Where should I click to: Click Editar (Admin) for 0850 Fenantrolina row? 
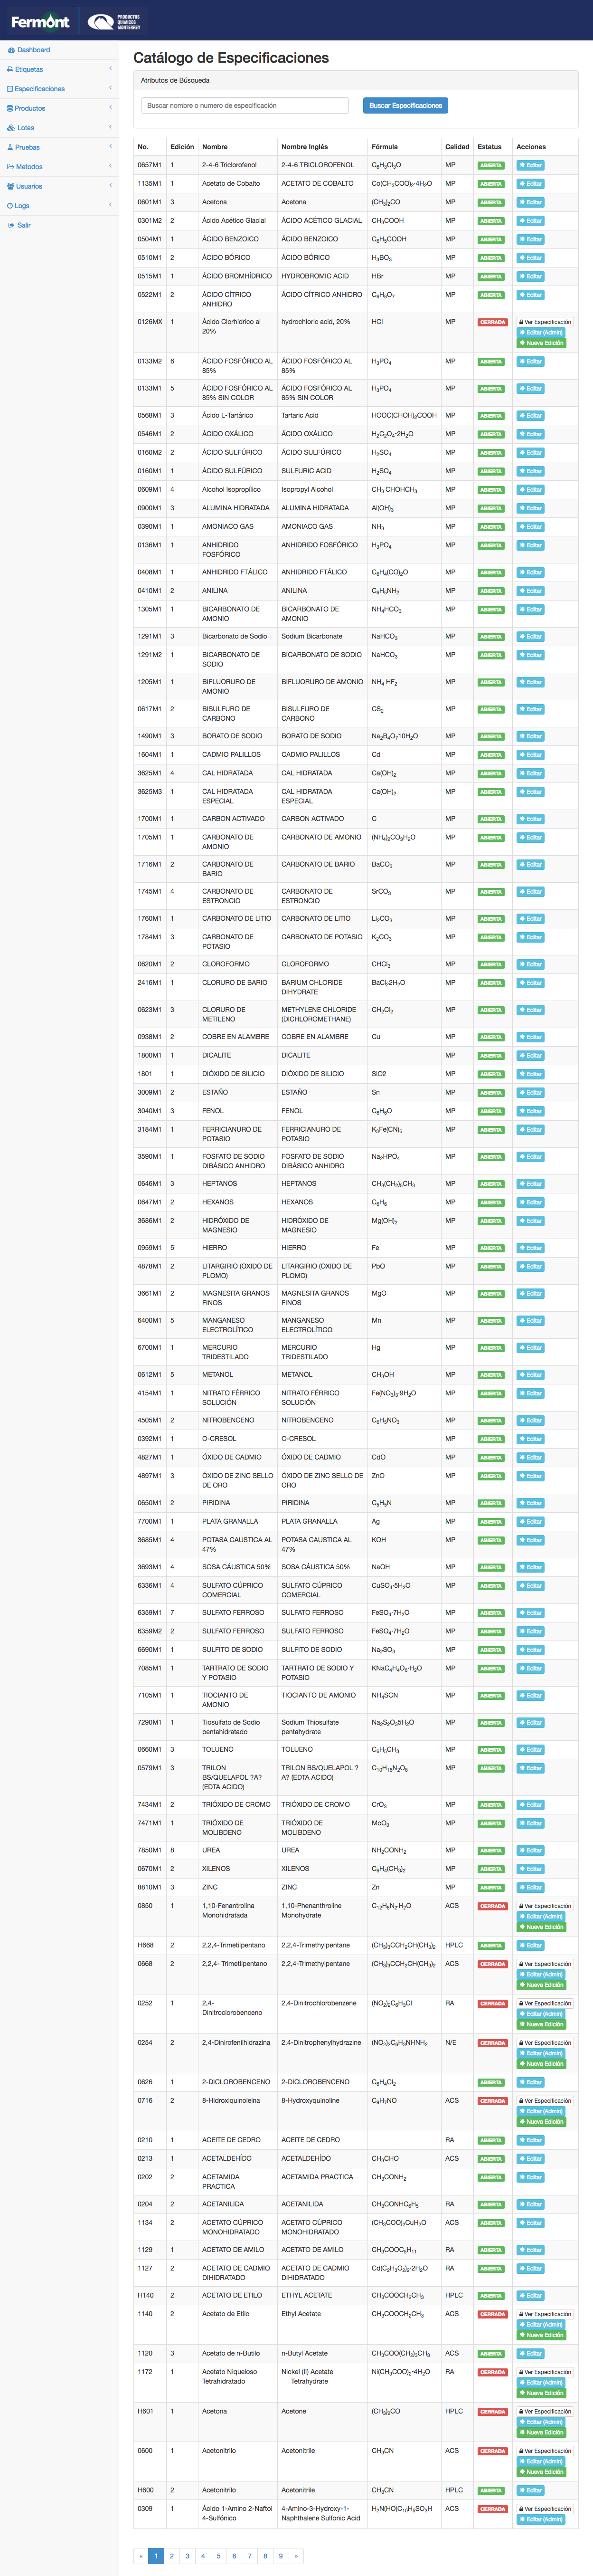coord(541,1917)
